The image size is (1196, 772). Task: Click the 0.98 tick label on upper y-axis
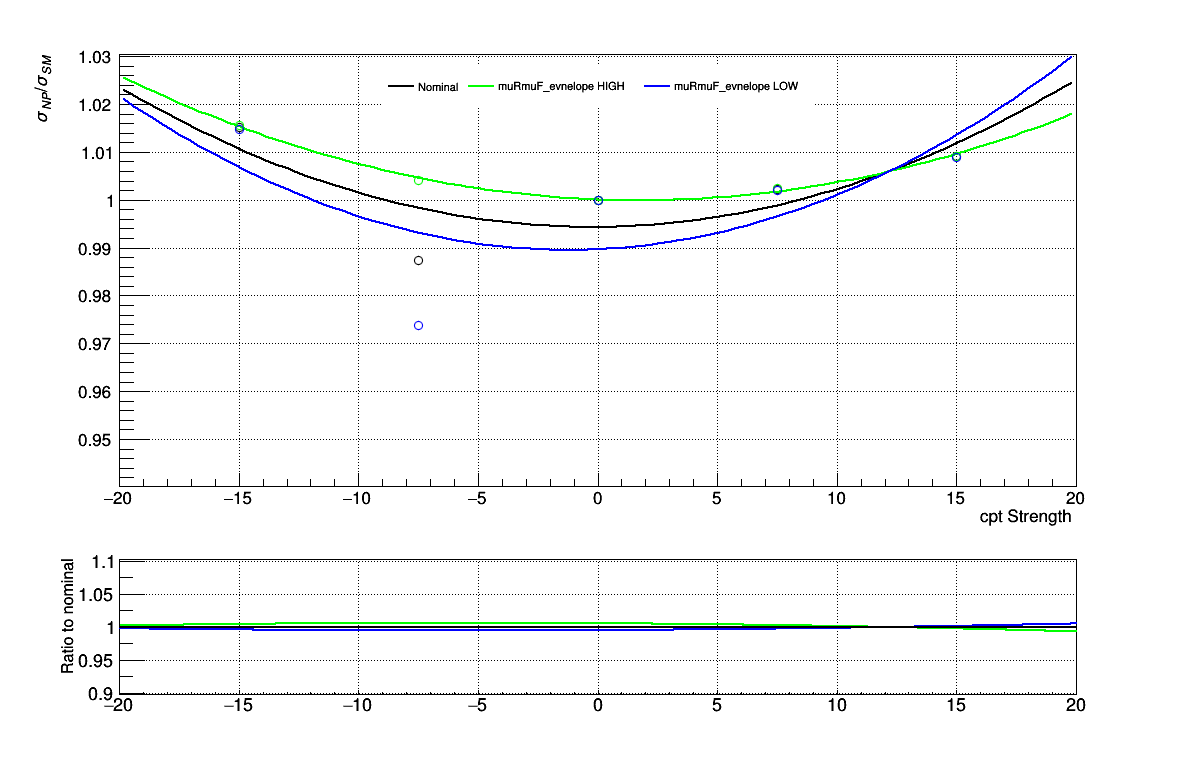point(95,297)
